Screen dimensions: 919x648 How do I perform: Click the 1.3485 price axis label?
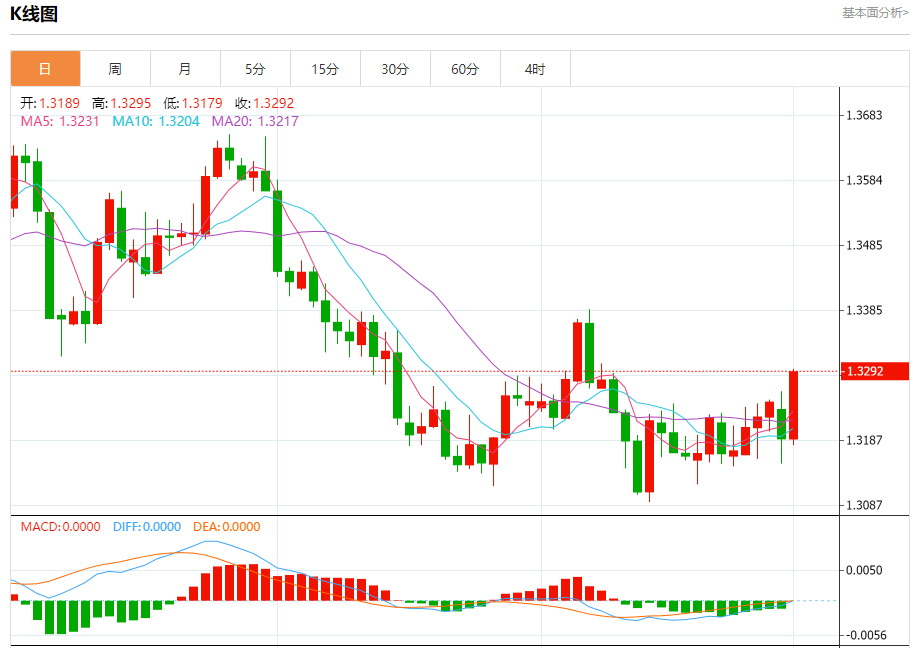coord(864,245)
